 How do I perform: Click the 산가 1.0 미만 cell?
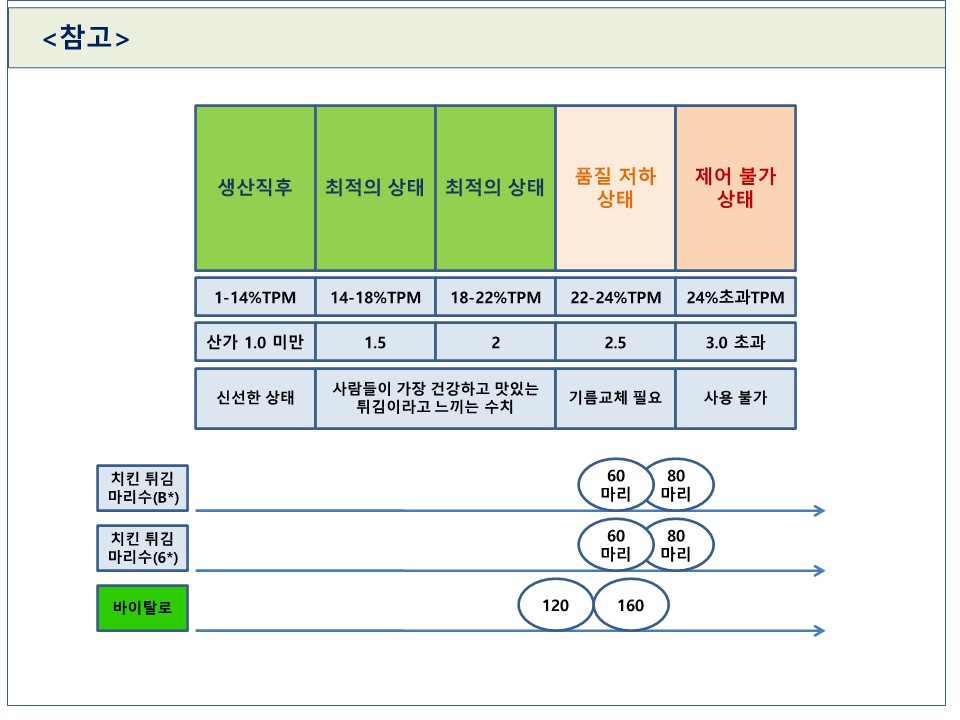tap(255, 342)
